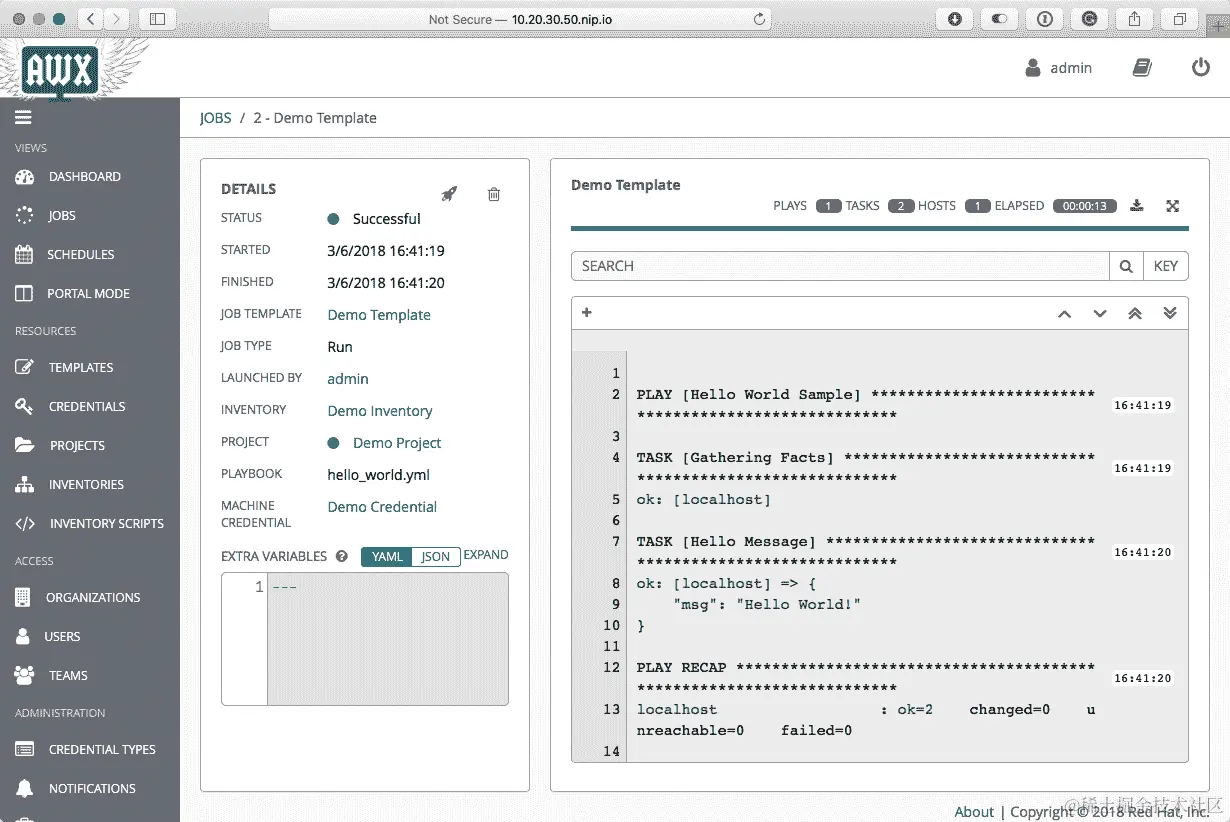Expand output to fullscreen view

pos(1173,206)
